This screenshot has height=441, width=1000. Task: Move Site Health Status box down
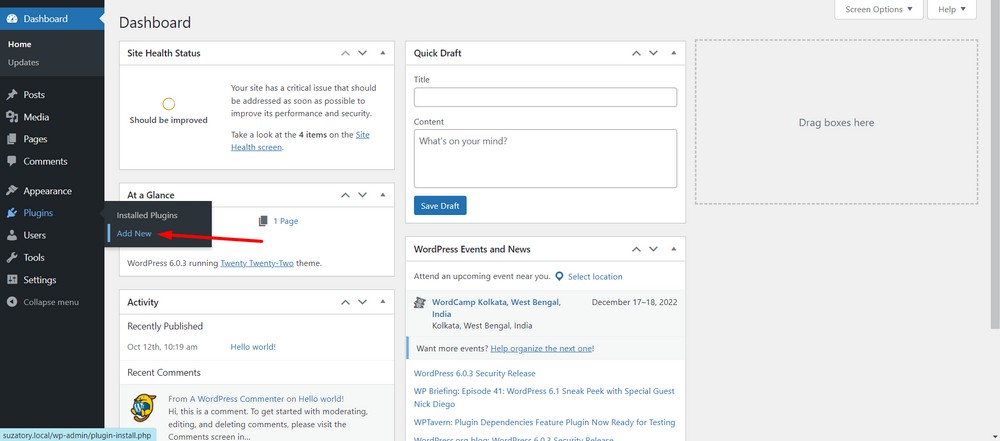coord(362,53)
